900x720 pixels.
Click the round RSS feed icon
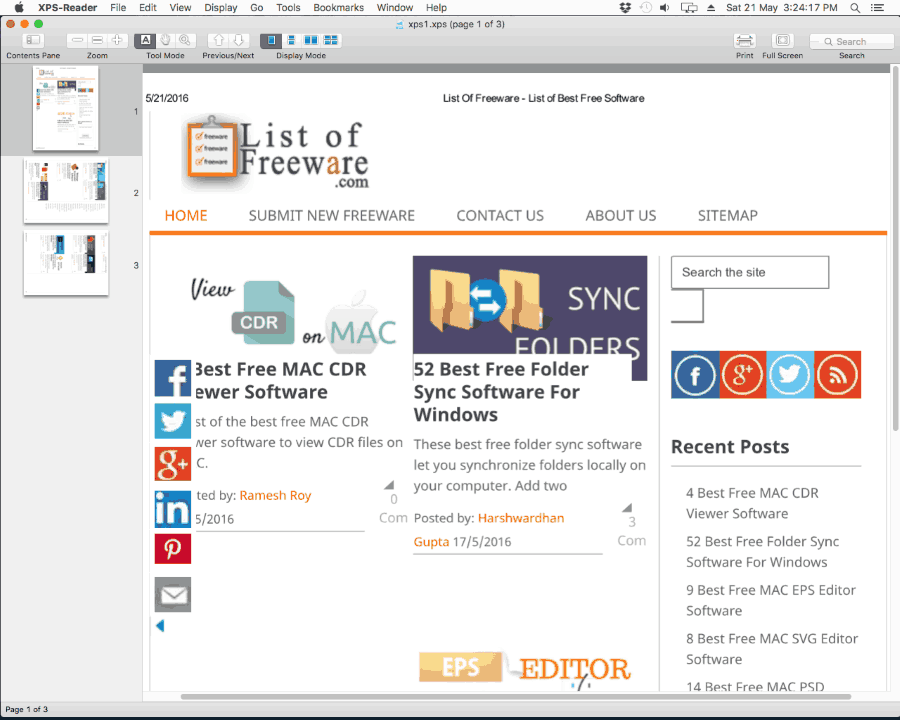[x=837, y=375]
